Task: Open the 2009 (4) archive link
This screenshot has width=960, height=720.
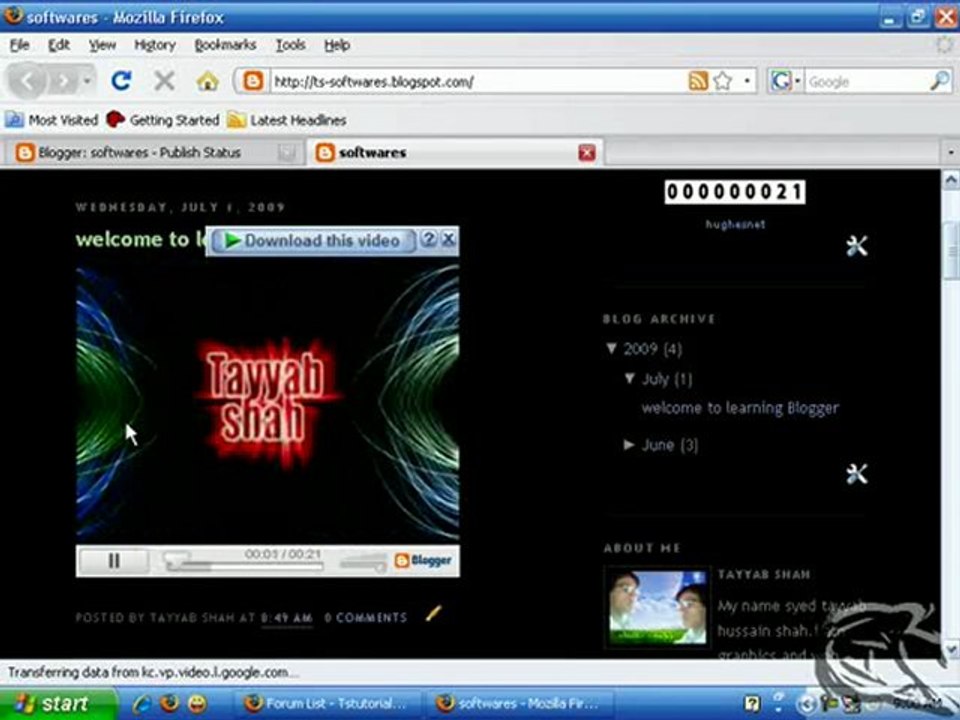Action: [652, 349]
